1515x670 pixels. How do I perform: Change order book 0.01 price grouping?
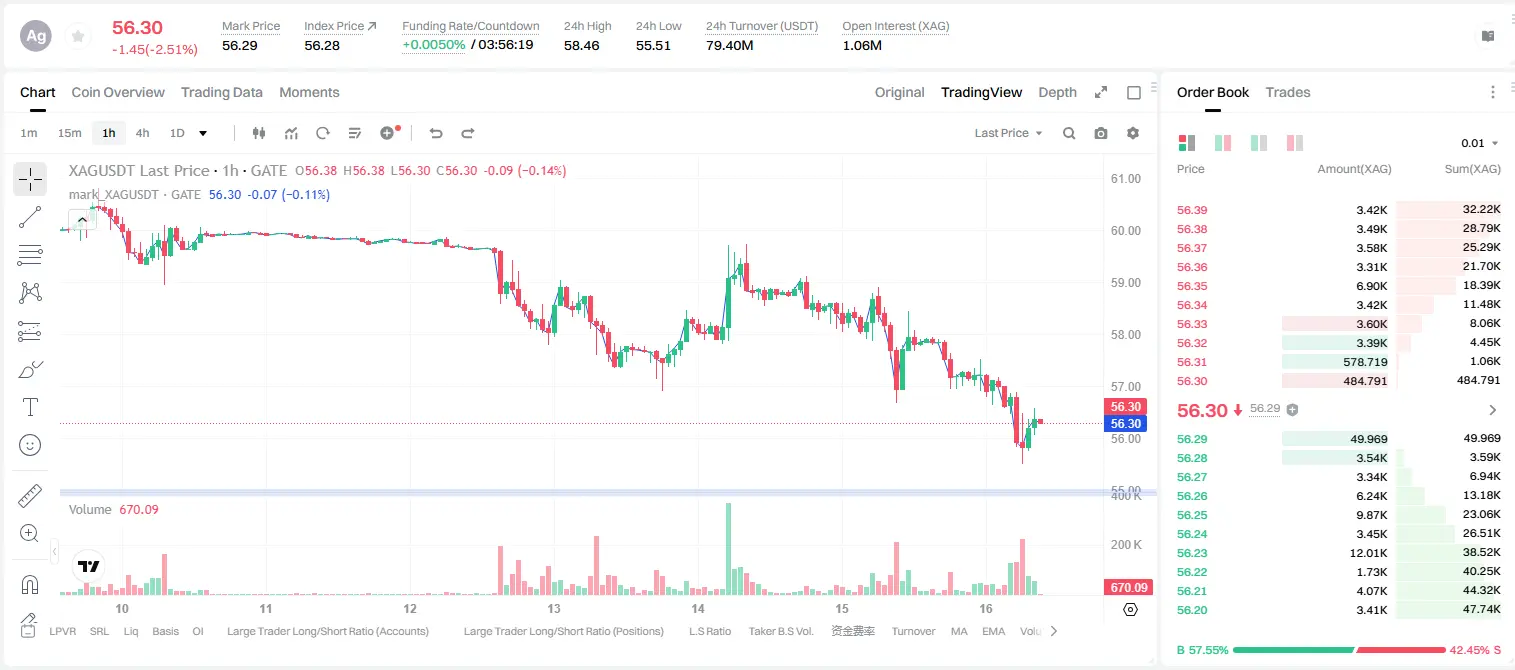[1480, 144]
